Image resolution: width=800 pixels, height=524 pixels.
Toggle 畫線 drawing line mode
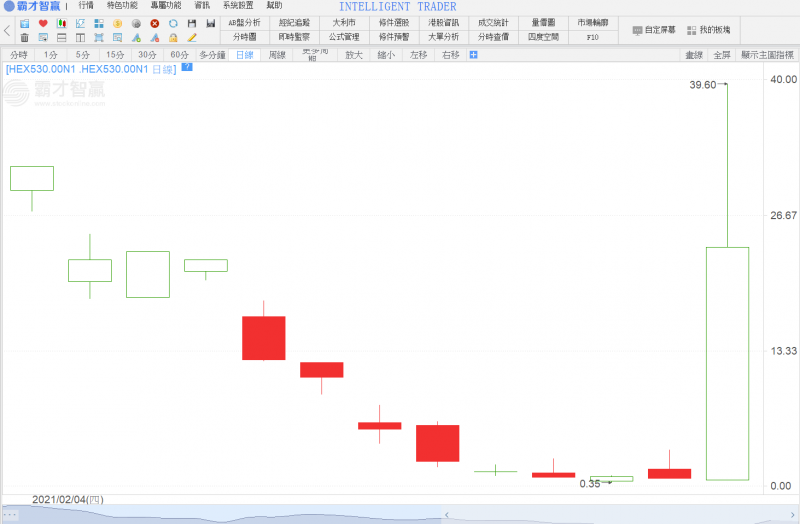693,55
